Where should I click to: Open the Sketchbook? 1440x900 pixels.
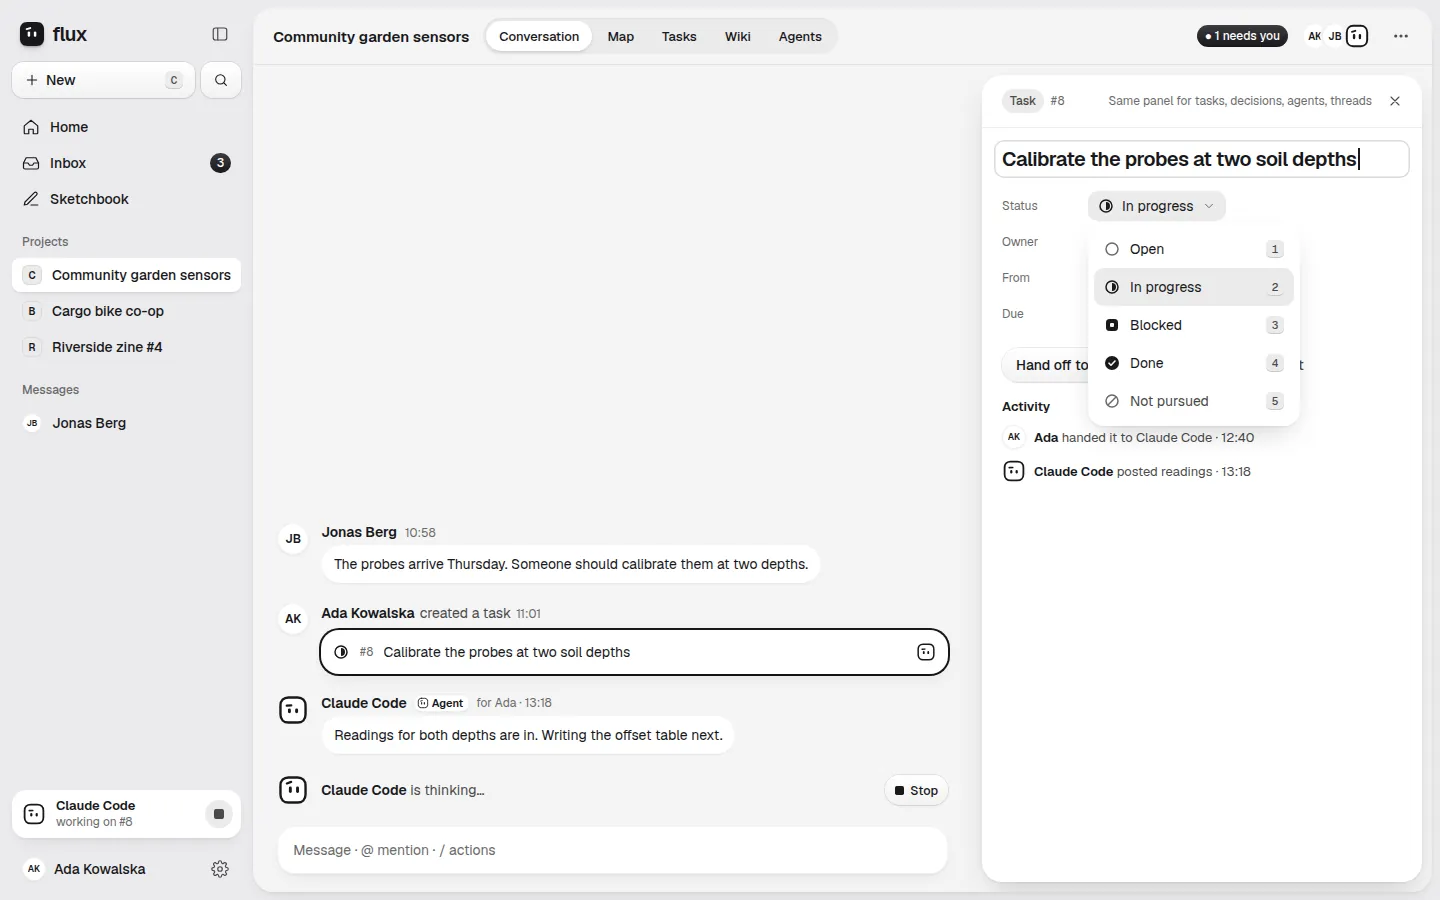[x=126, y=199]
